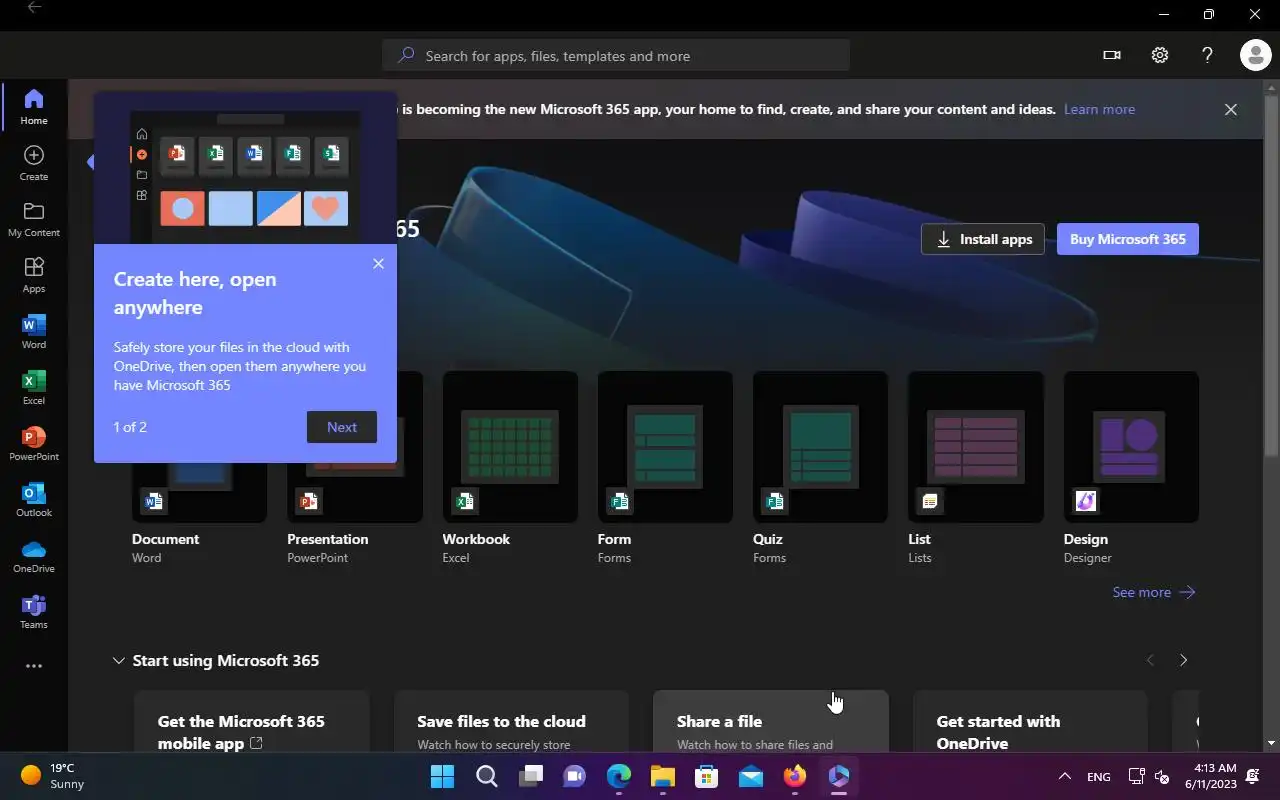The image size is (1280, 800).
Task: Open the Apps page in sidebar
Action: (33, 275)
